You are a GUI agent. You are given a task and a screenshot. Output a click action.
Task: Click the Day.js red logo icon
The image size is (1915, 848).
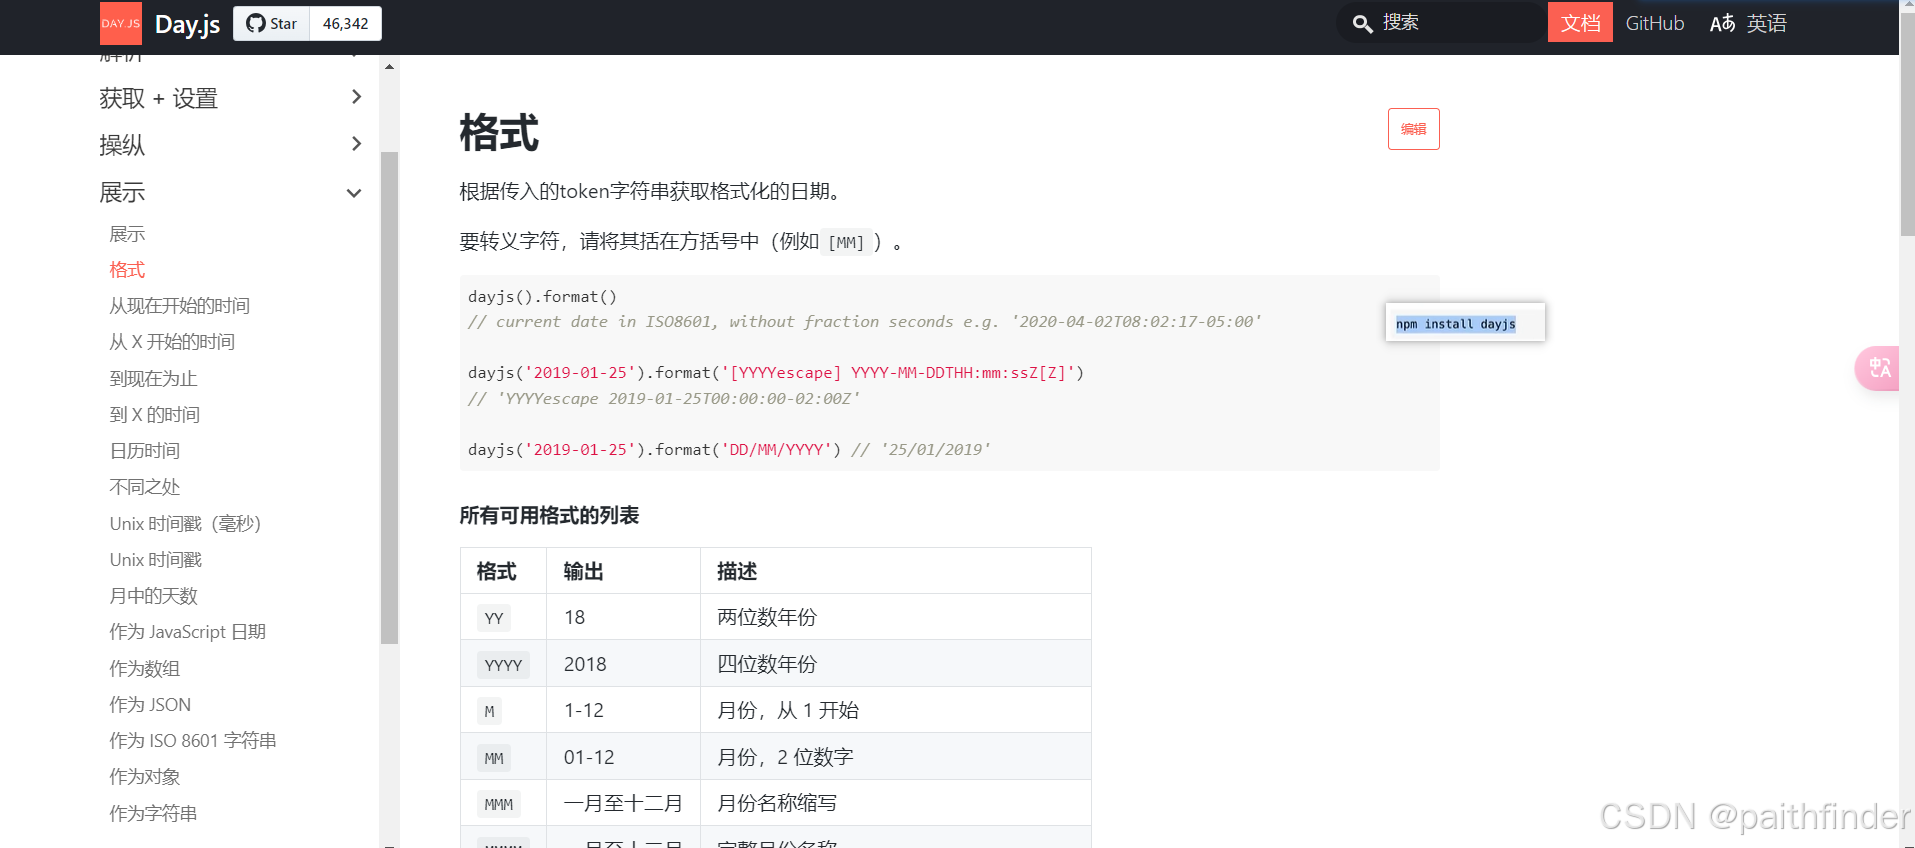point(121,23)
